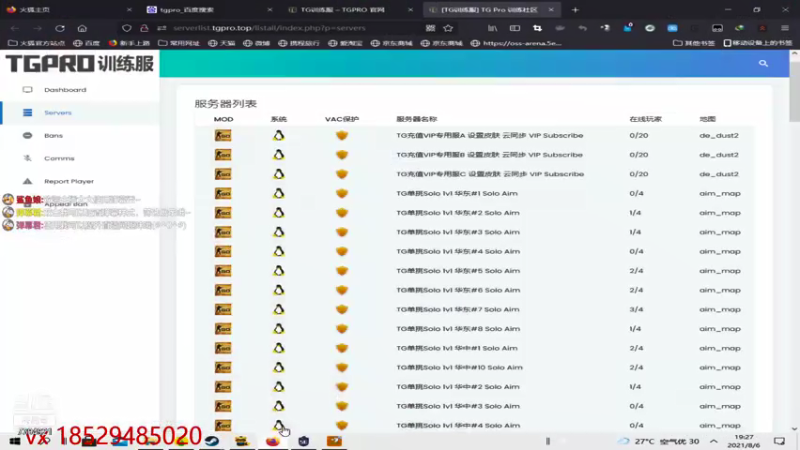This screenshot has width=800, height=450.
Task: Open the https://oss-arena bookmark
Action: click(x=516, y=43)
